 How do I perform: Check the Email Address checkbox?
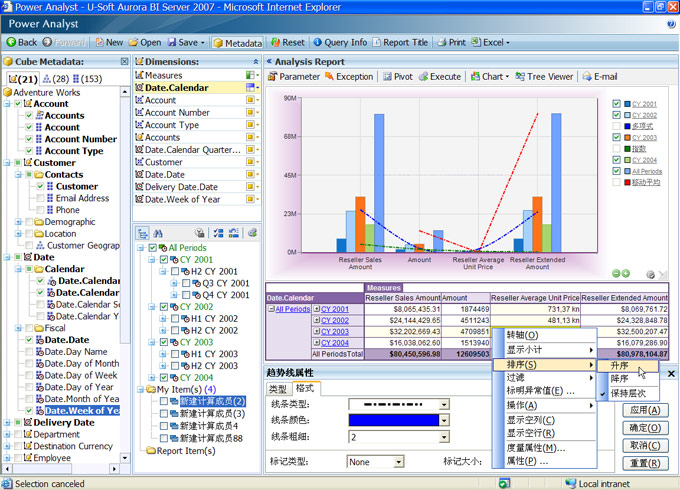click(40, 198)
